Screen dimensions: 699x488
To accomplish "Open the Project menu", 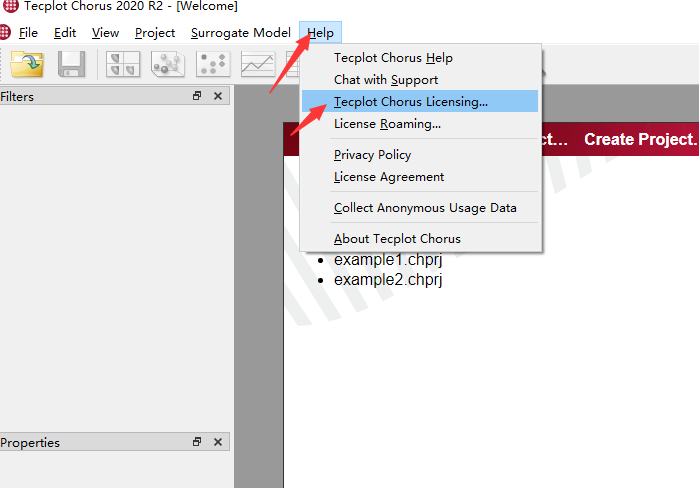I will [155, 33].
